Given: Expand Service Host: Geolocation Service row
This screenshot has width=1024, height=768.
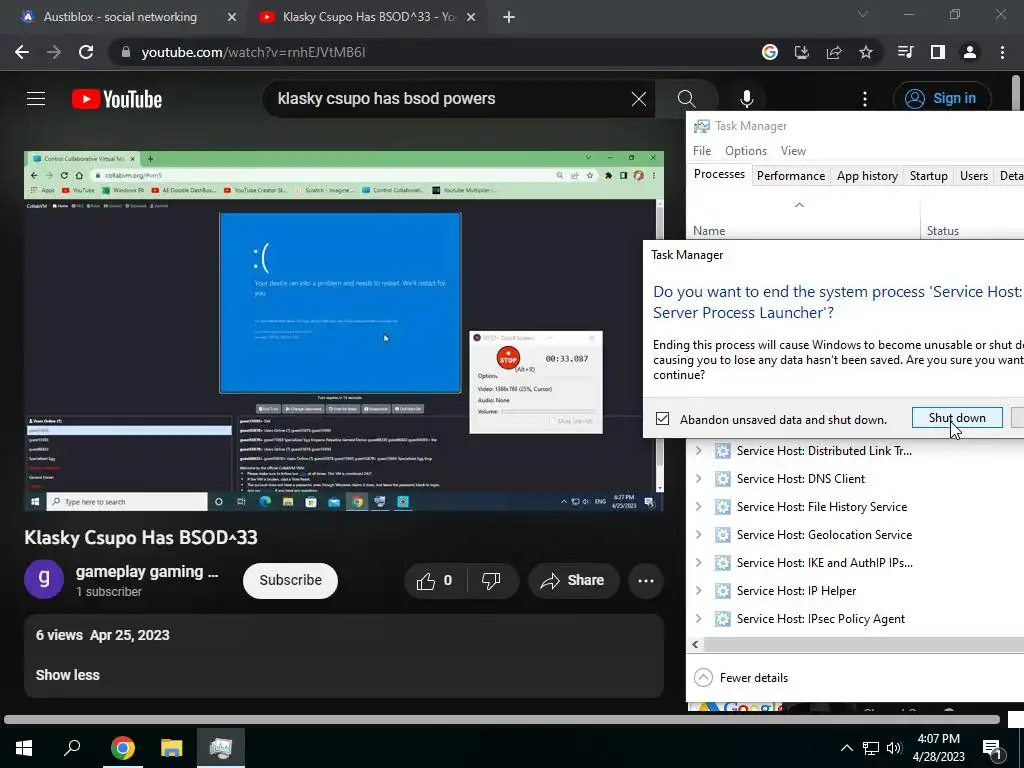Looking at the screenshot, I should click(x=698, y=535).
